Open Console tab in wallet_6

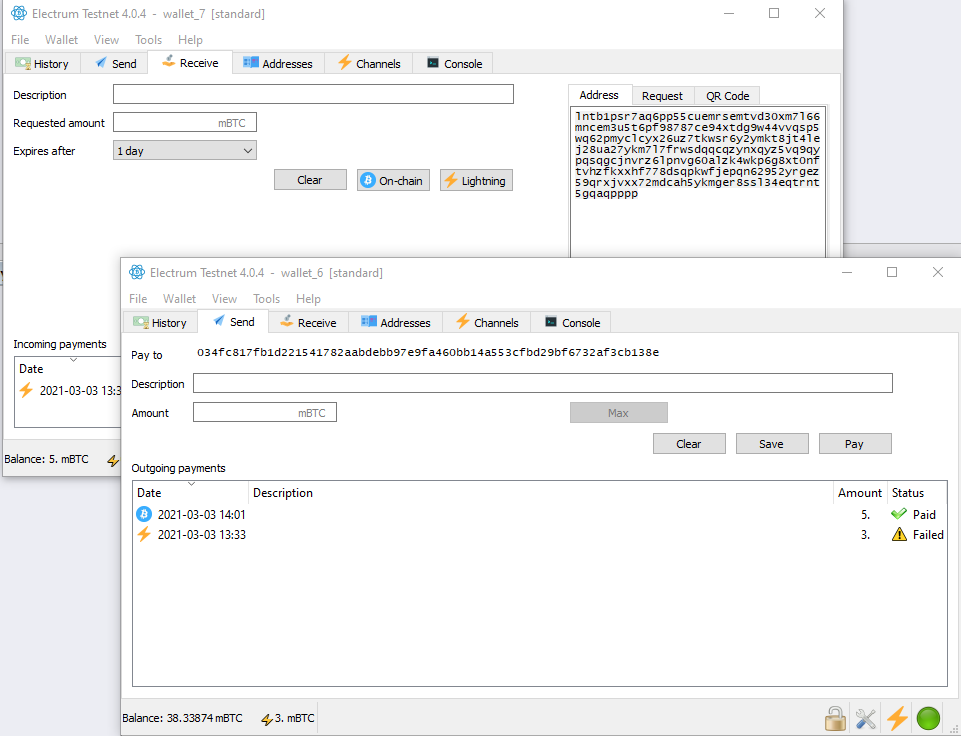pyautogui.click(x=571, y=322)
